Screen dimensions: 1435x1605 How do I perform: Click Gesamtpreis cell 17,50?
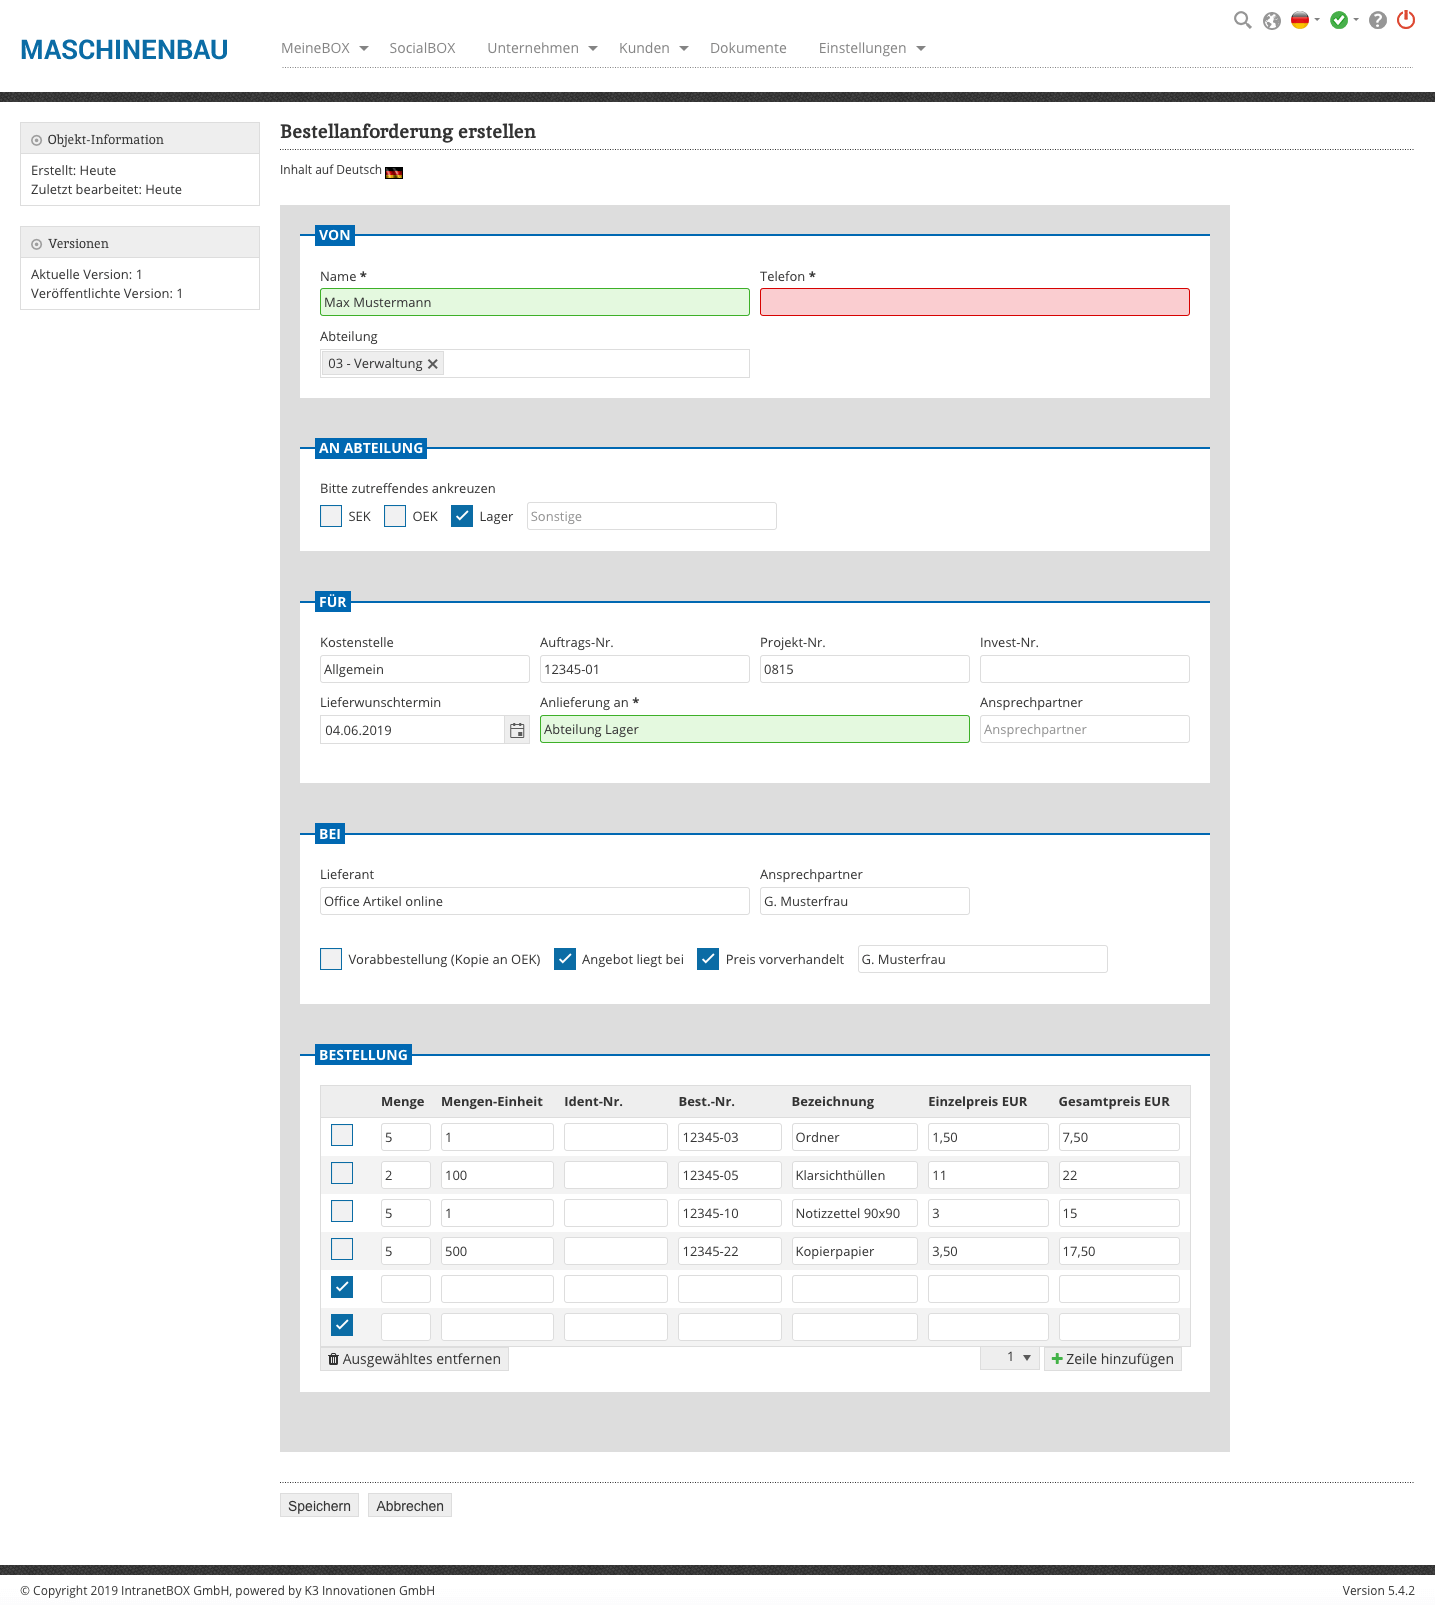(1119, 1251)
